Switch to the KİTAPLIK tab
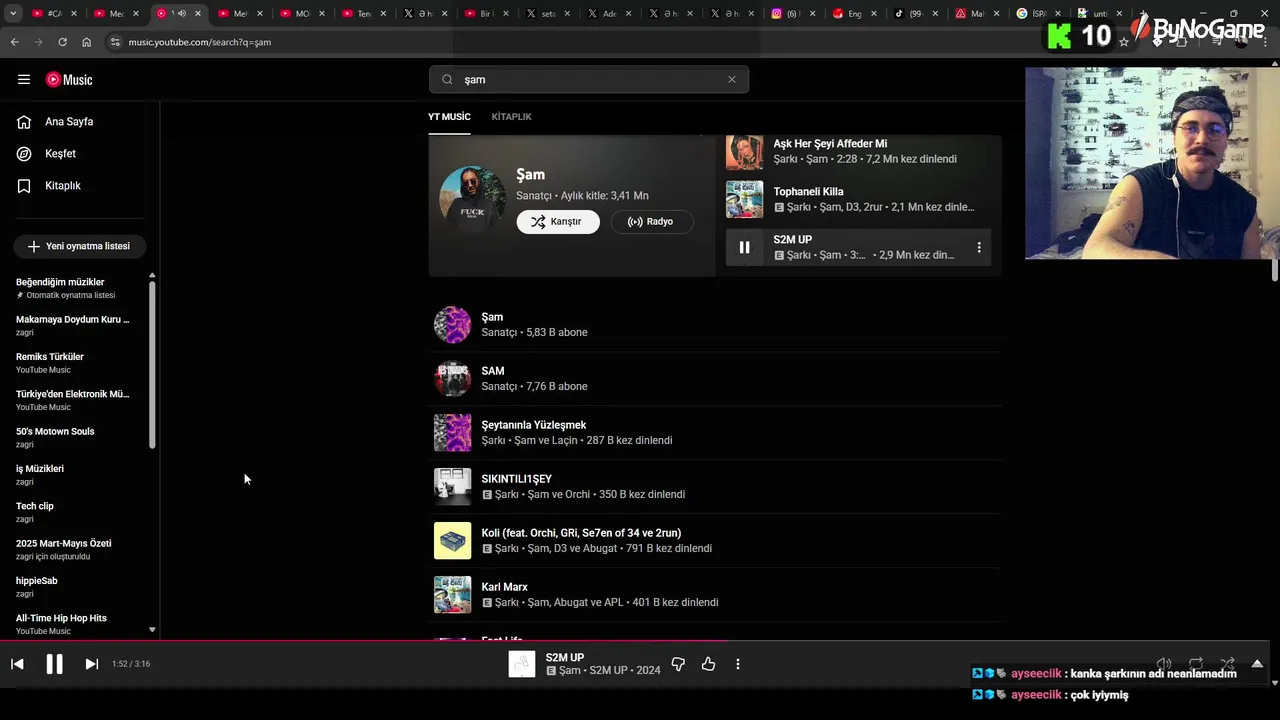1280x720 pixels. 511,117
